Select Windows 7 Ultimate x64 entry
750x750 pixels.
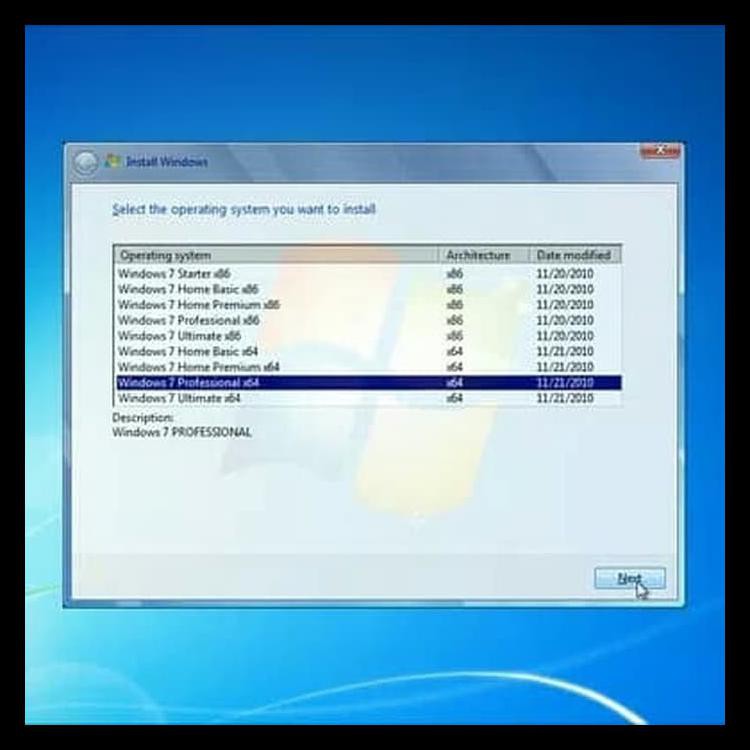click(x=179, y=398)
